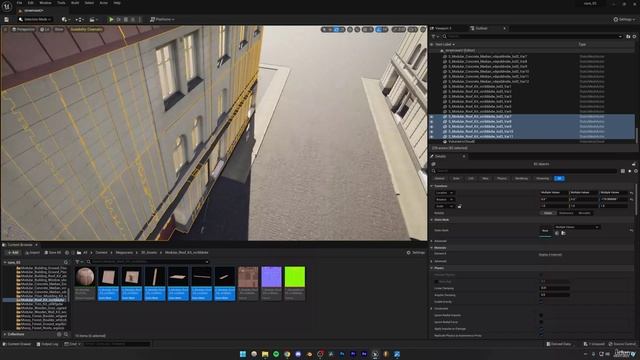
Task: Toggle the Apply Impulse on Damage checkbox
Action: point(541,329)
